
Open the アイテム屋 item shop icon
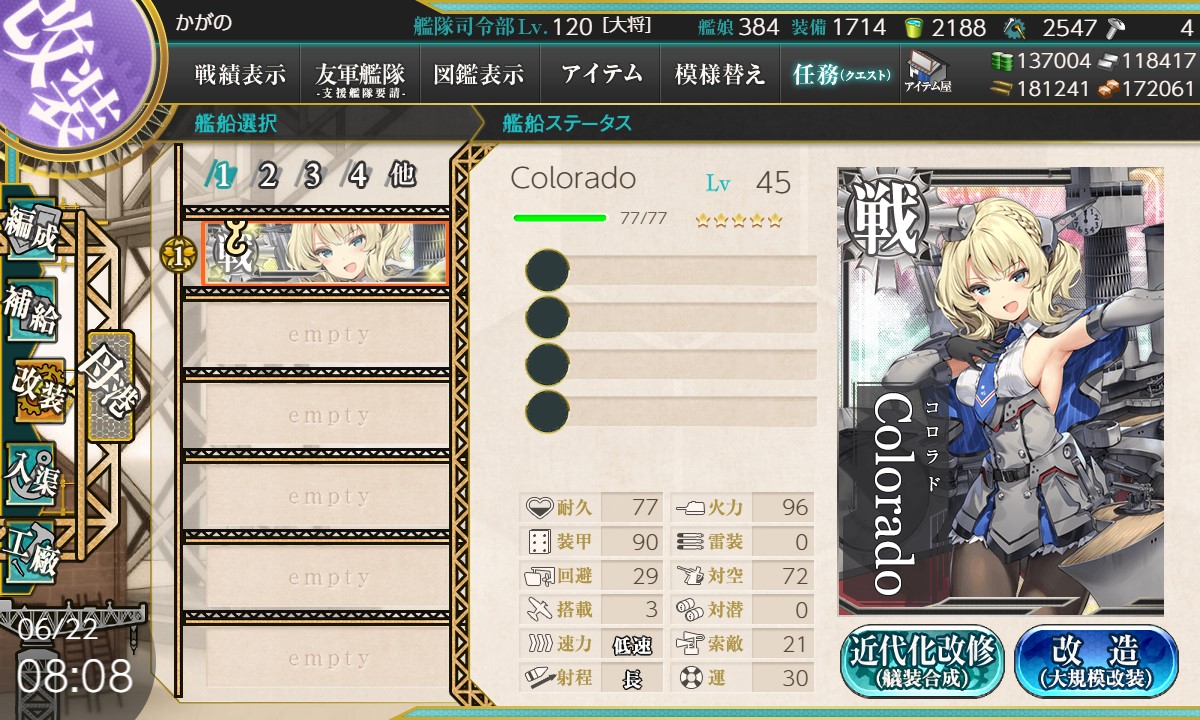coord(927,72)
